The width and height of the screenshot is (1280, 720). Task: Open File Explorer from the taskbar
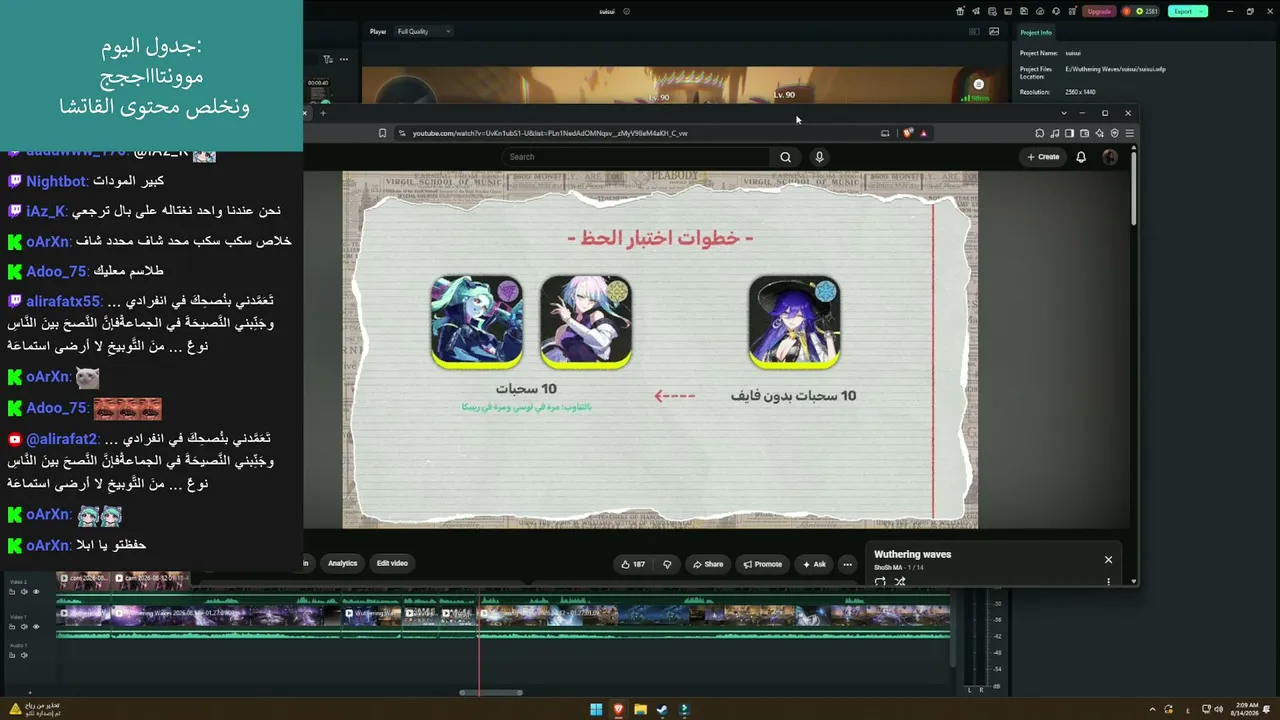pos(640,710)
